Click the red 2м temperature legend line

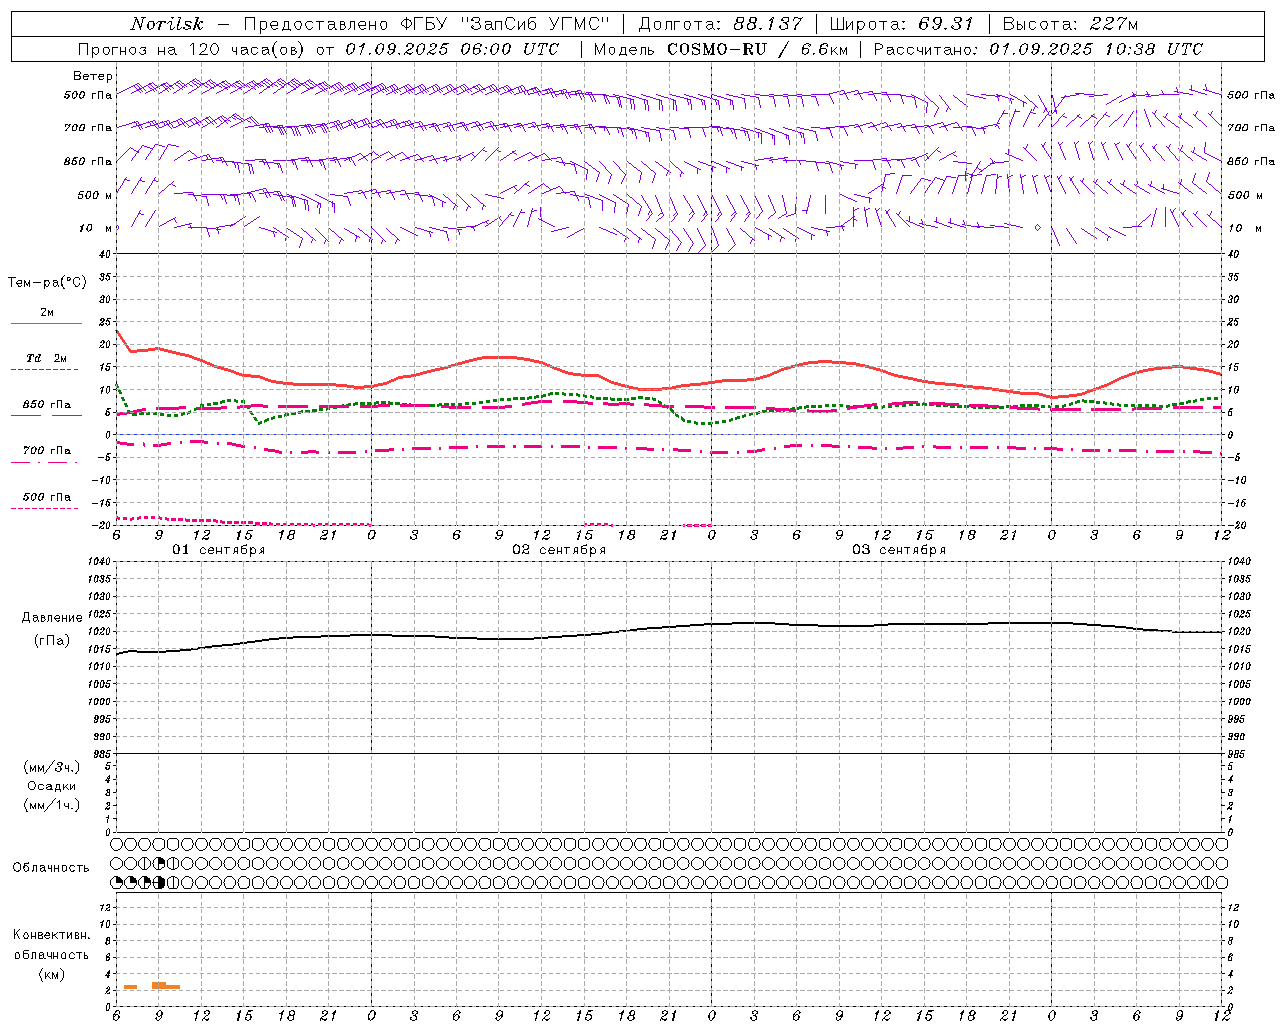[47, 324]
